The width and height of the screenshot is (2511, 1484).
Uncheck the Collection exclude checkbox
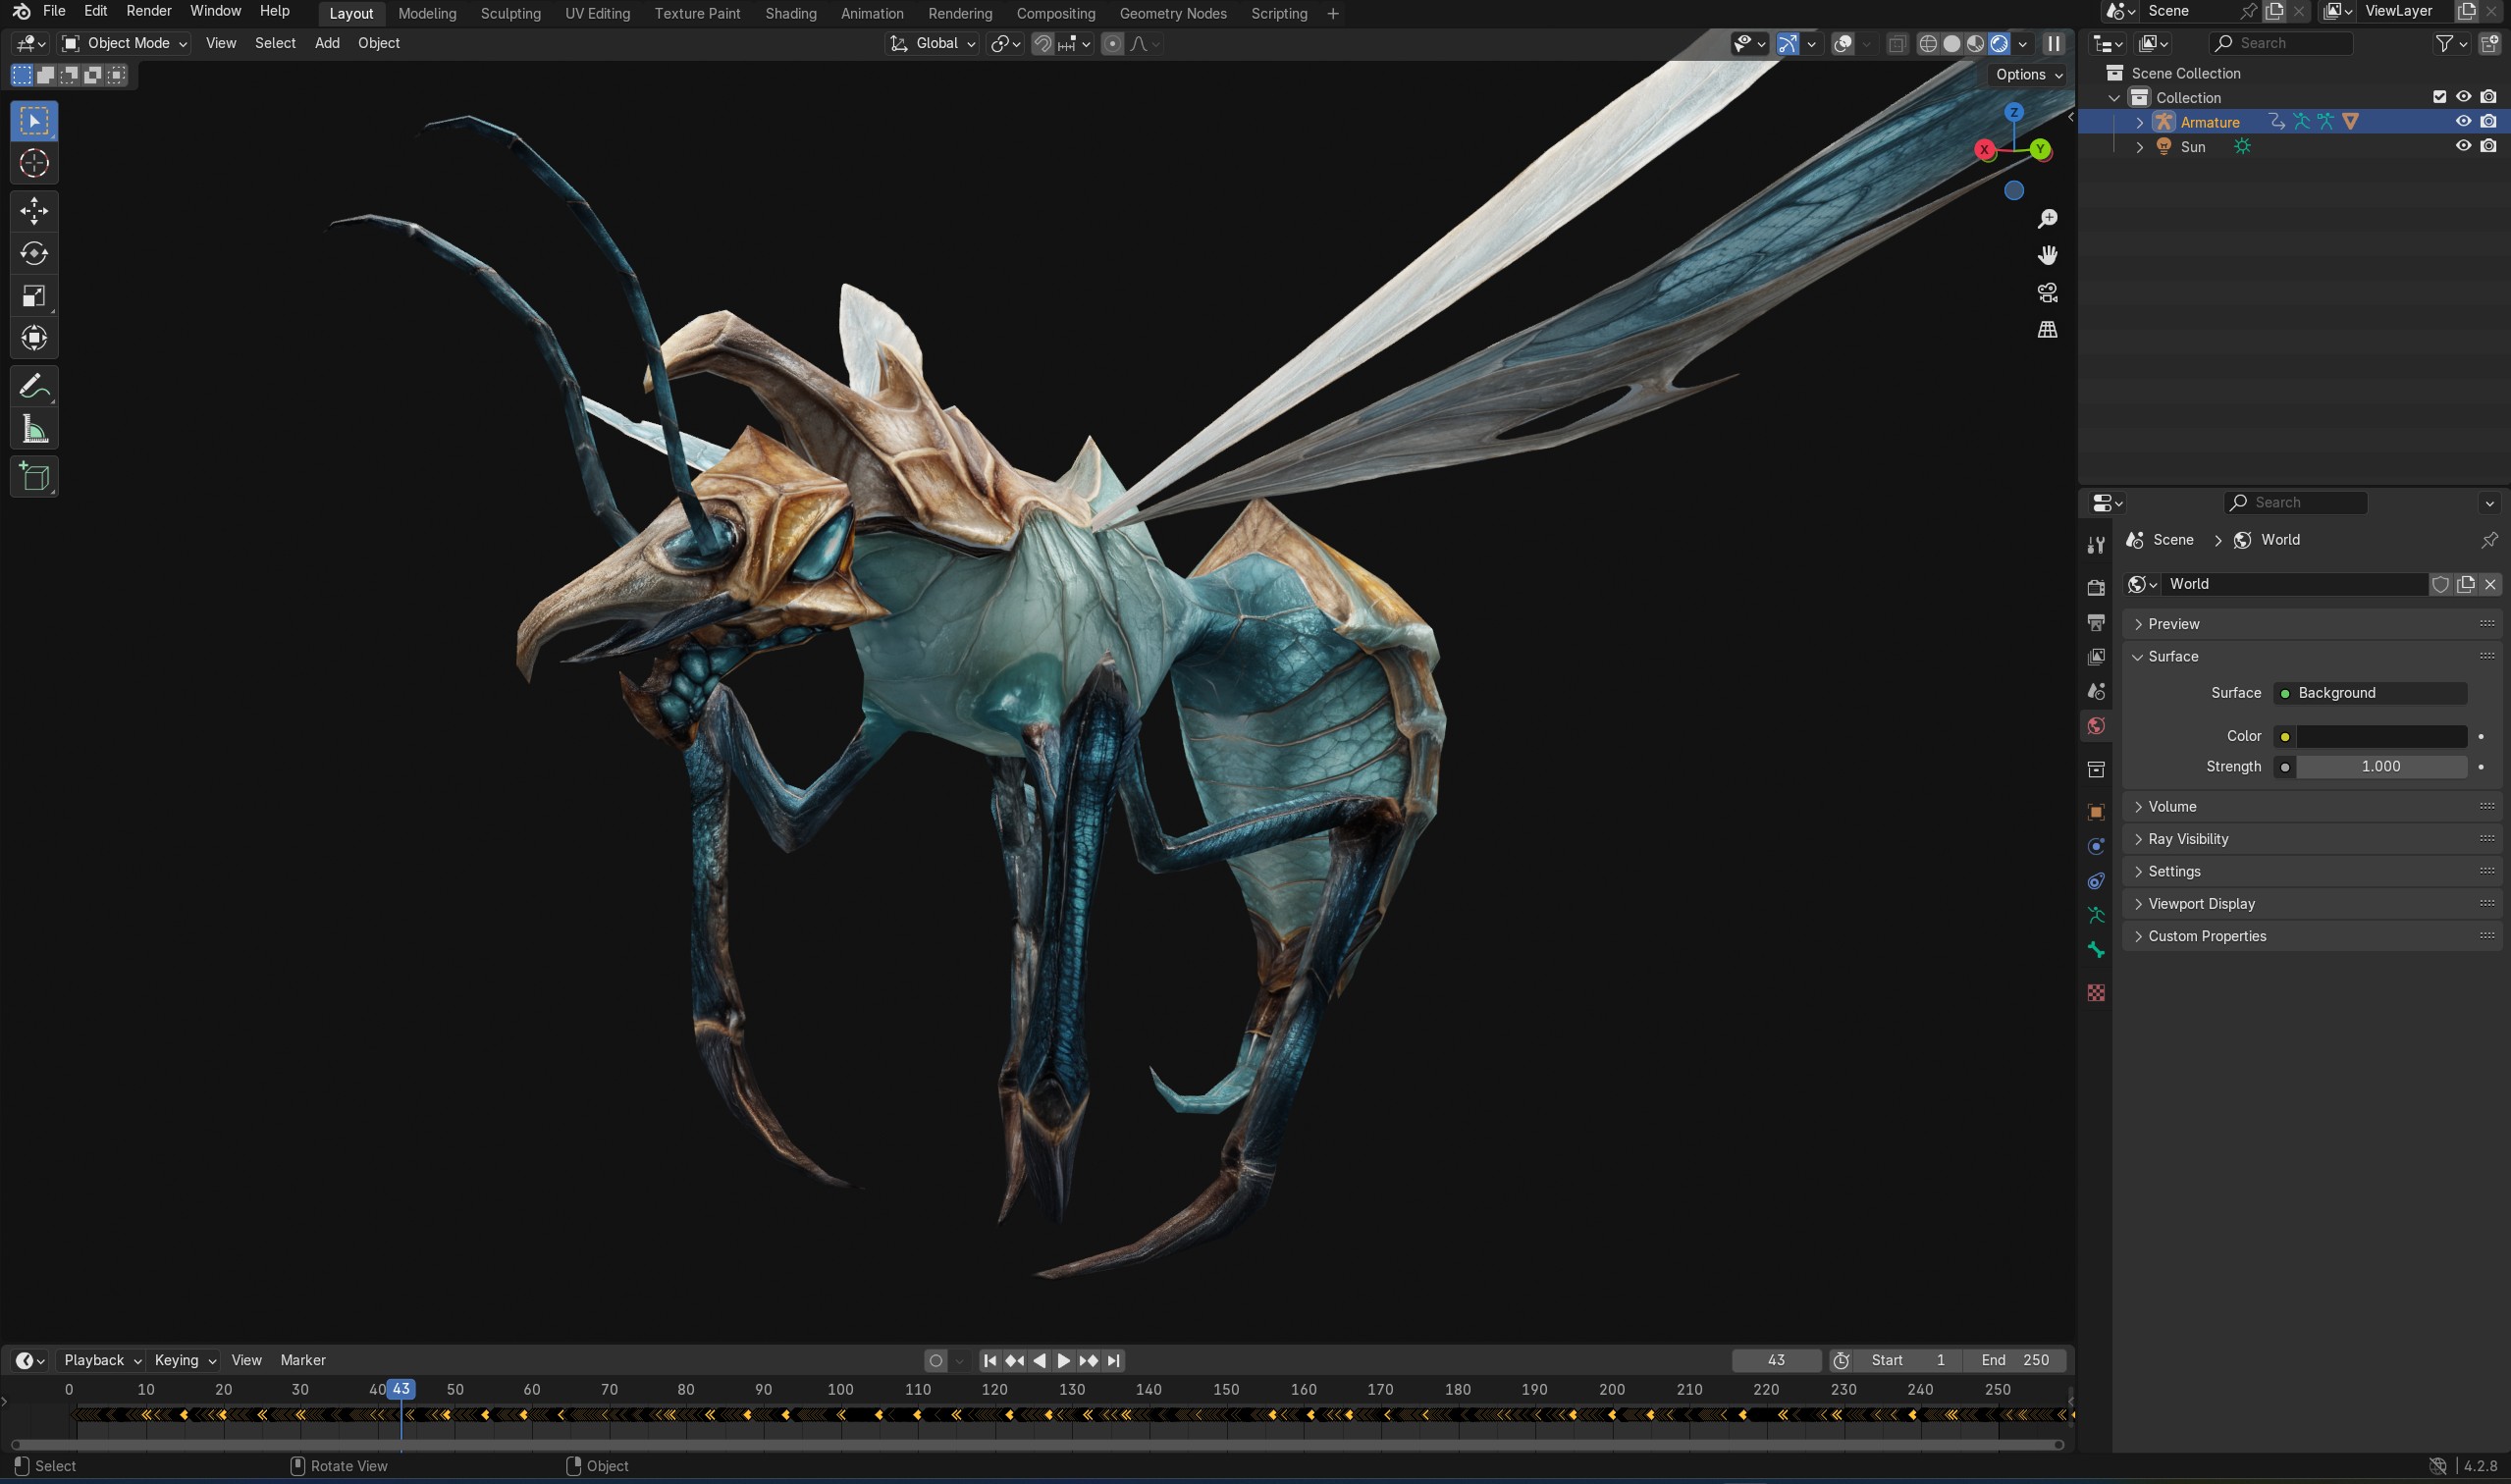[x=2439, y=97]
